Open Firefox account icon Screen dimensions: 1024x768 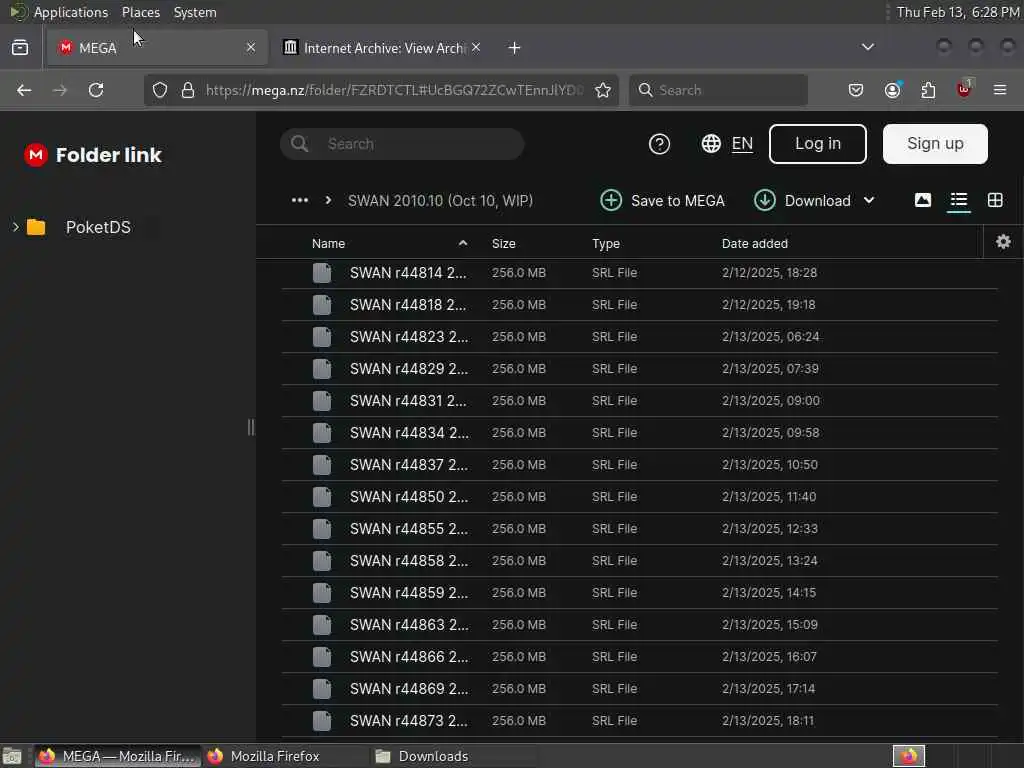click(892, 90)
